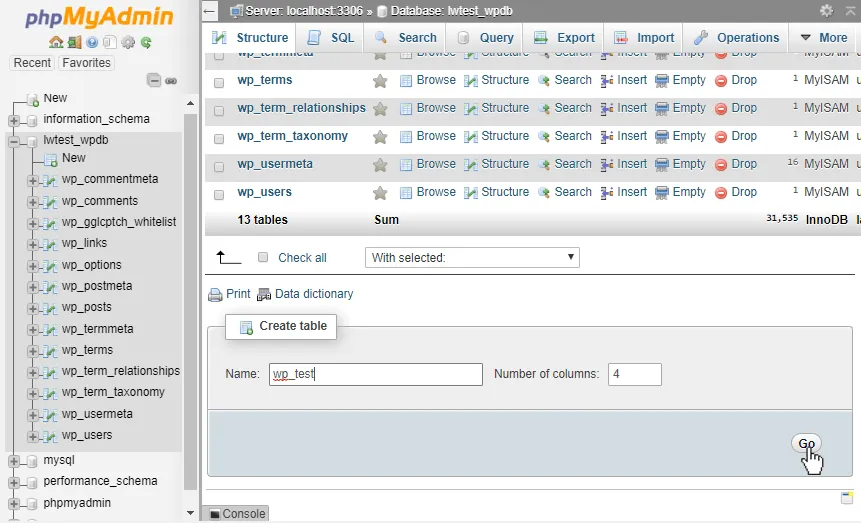The image size is (861, 523).
Task: Click sidebar scrollbar up arrow
Action: pyautogui.click(x=190, y=103)
